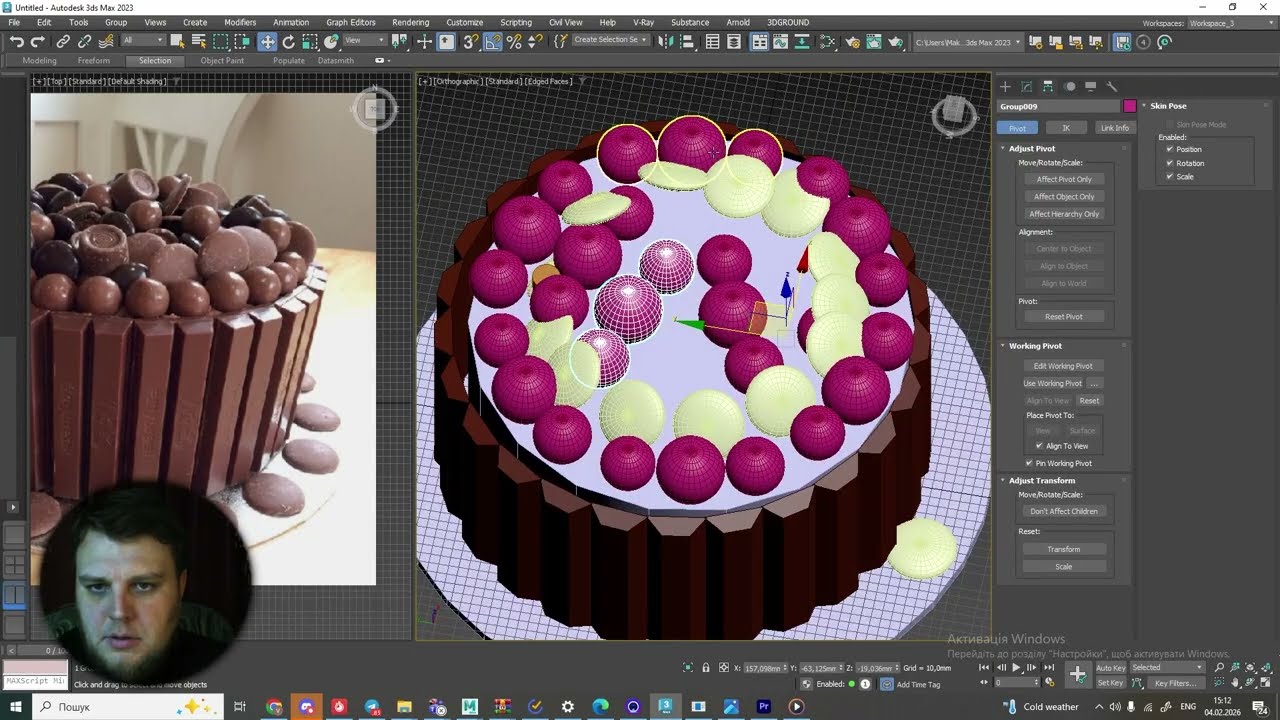
Task: Click the Group009 object name field
Action: [x=1059, y=106]
